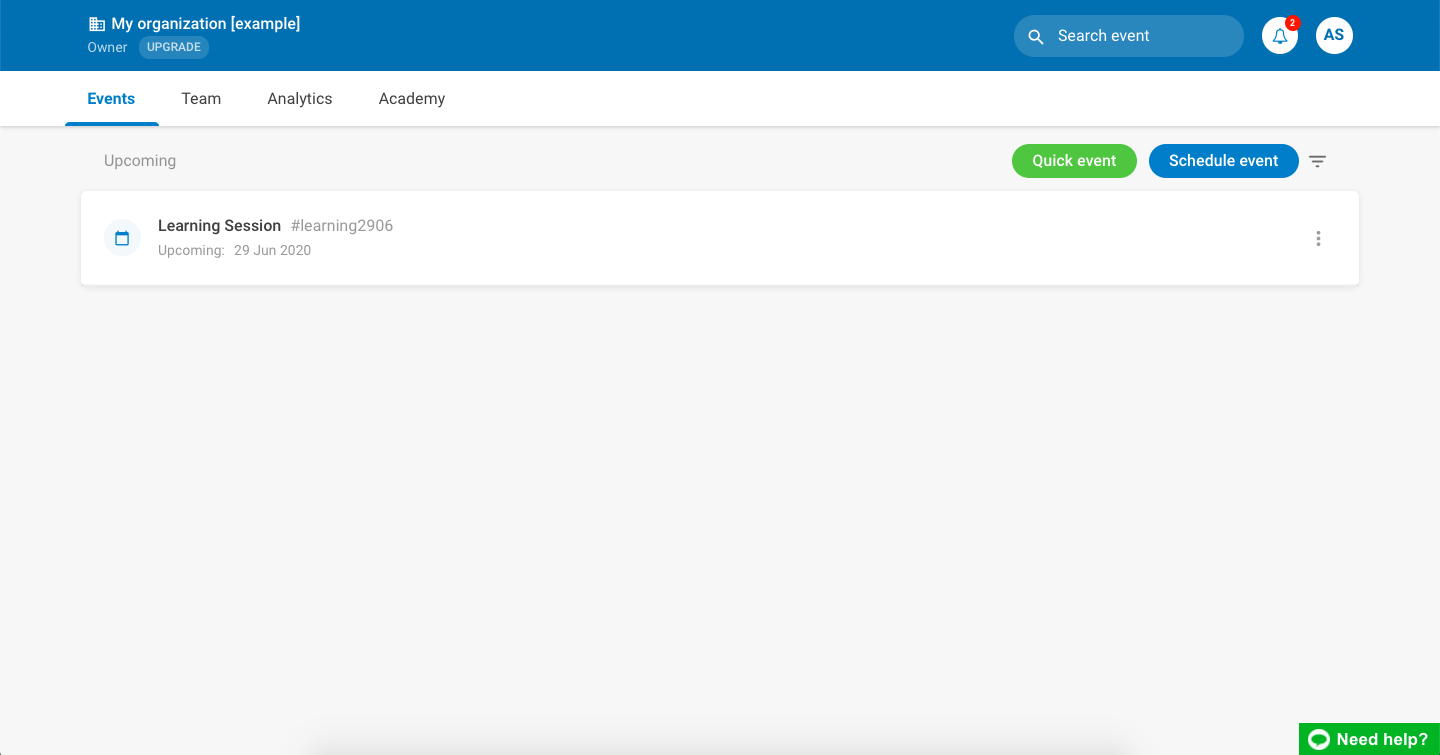This screenshot has width=1440, height=755.
Task: Open the Need help? widget
Action: [x=1369, y=739]
